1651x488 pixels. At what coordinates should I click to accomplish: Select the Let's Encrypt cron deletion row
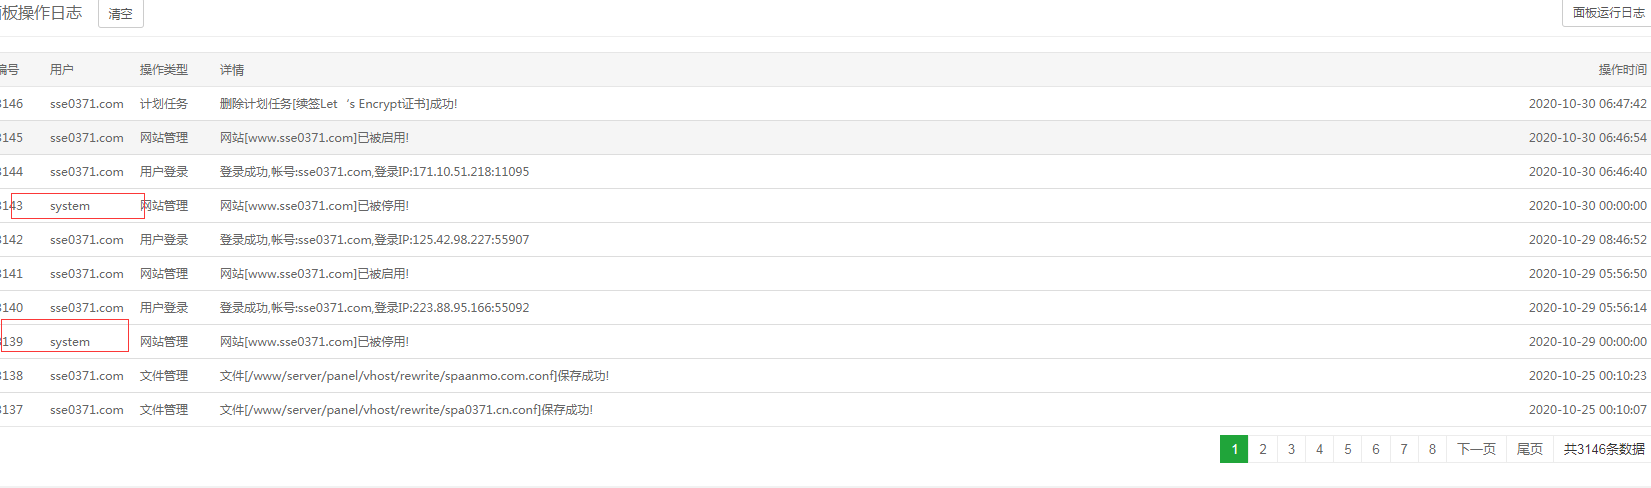pos(825,104)
